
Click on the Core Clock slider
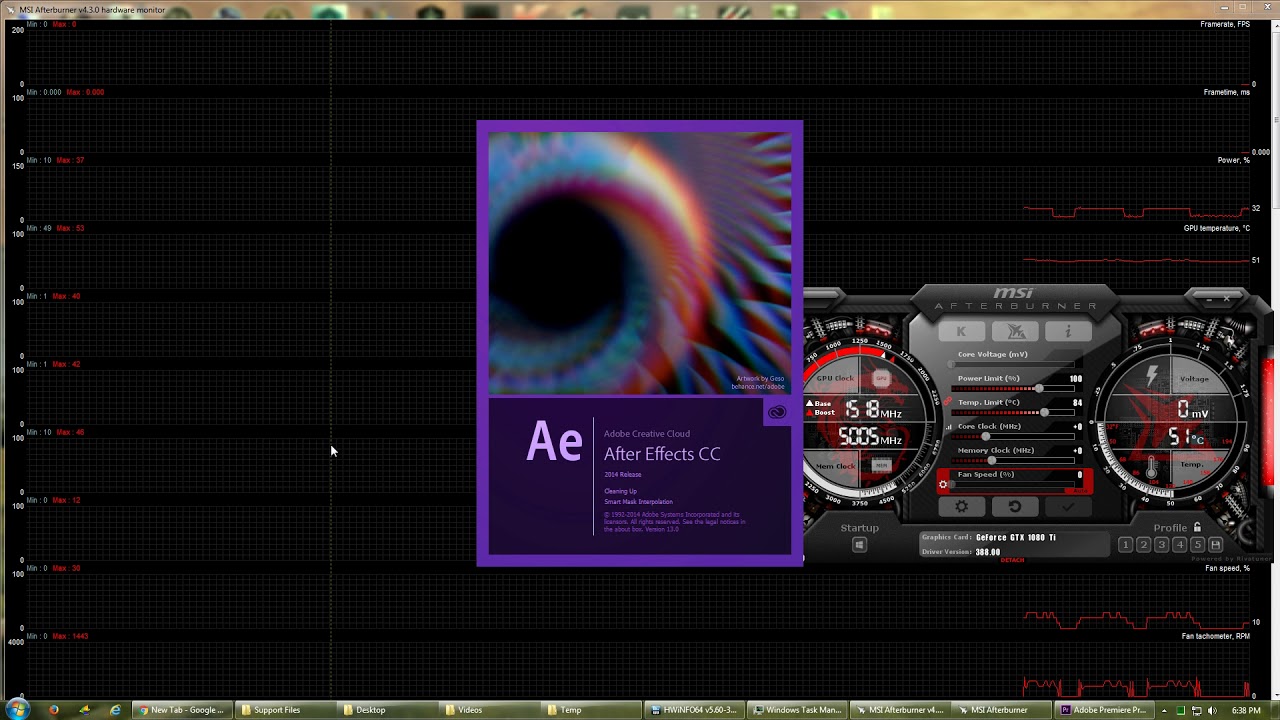point(1012,437)
